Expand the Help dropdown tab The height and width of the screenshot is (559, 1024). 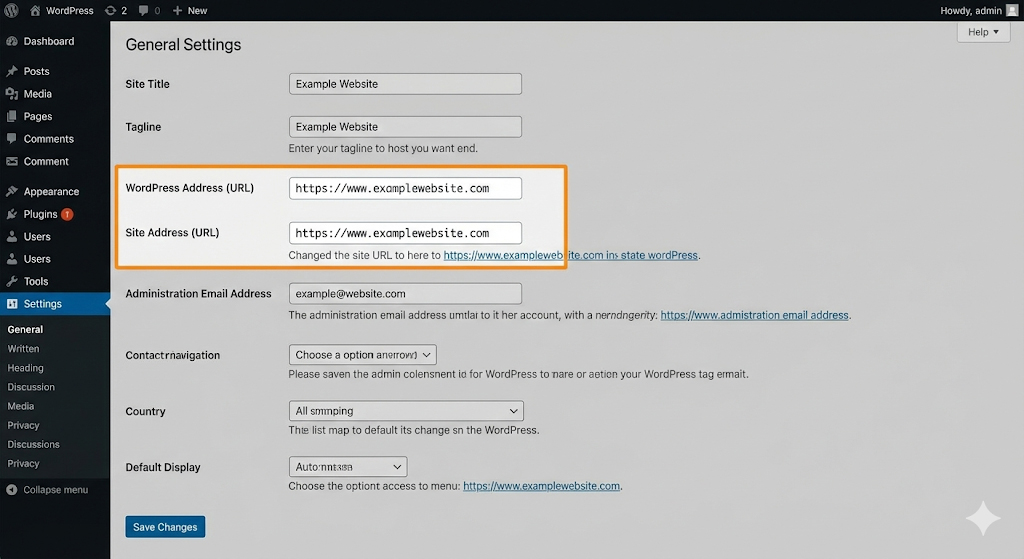pyautogui.click(x=983, y=32)
